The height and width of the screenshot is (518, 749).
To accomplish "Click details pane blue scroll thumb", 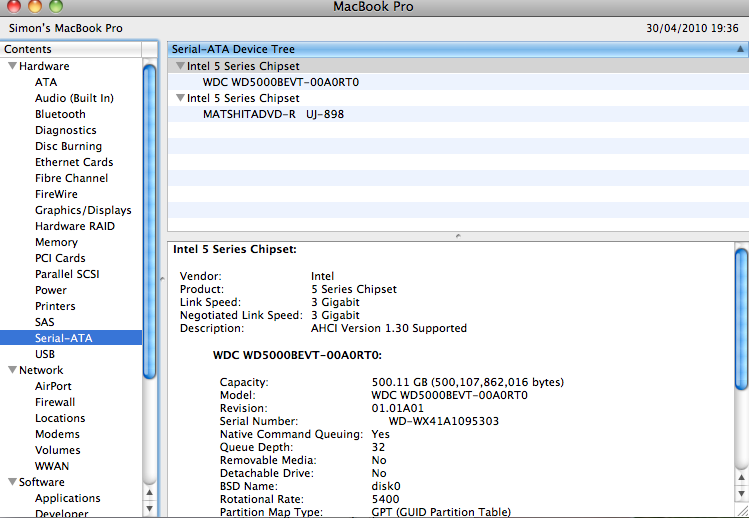I will pyautogui.click(x=741, y=319).
